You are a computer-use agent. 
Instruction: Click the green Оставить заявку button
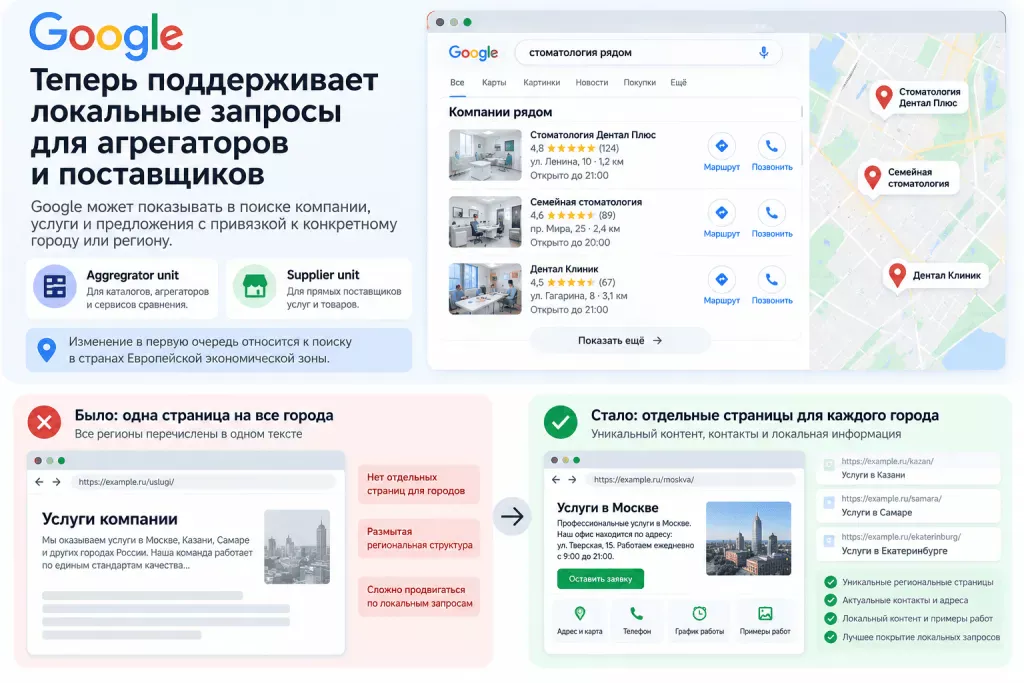(600, 579)
